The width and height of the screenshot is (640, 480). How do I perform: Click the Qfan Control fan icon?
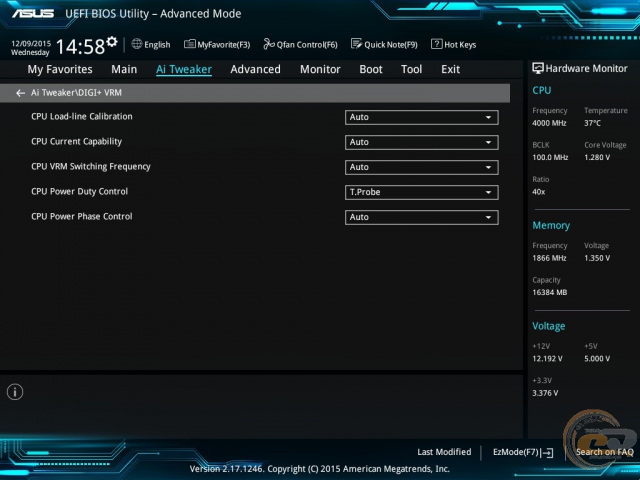(269, 44)
